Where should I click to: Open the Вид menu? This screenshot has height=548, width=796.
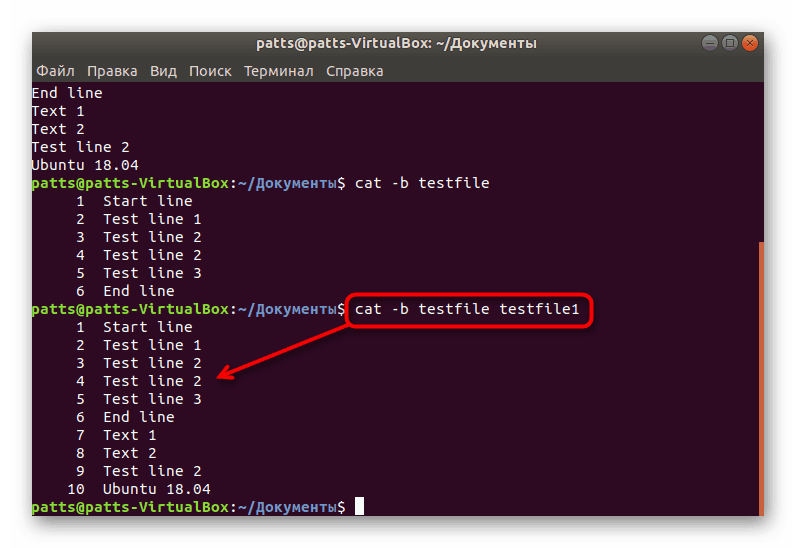[x=163, y=71]
